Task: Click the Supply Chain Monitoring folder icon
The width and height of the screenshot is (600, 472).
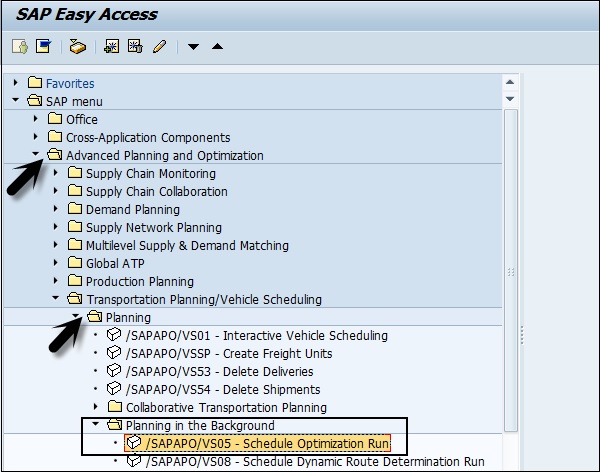Action: (x=75, y=173)
